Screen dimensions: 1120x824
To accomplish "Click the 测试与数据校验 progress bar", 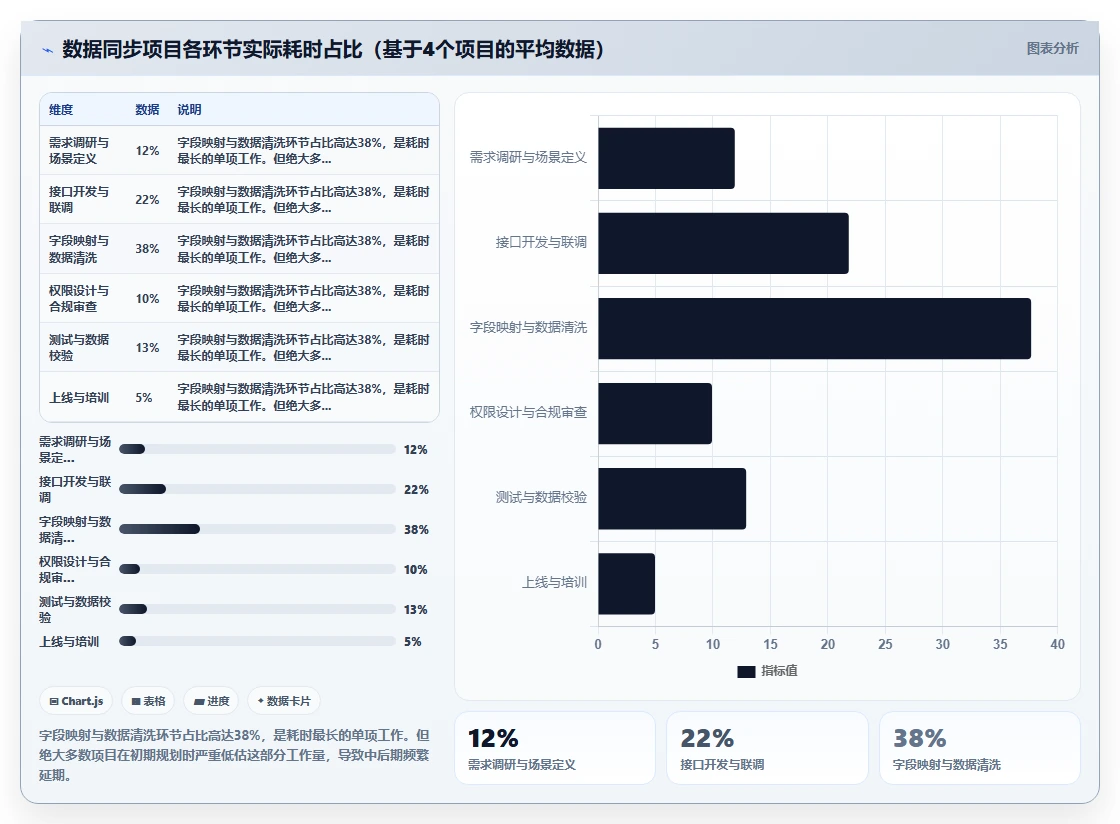I will [257, 609].
